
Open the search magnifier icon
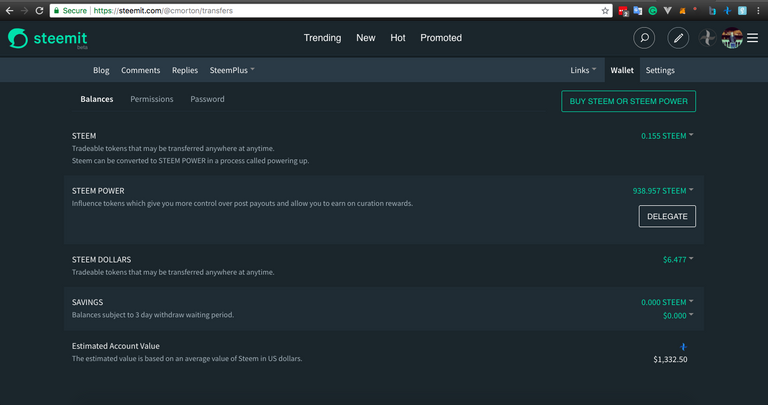pyautogui.click(x=645, y=38)
